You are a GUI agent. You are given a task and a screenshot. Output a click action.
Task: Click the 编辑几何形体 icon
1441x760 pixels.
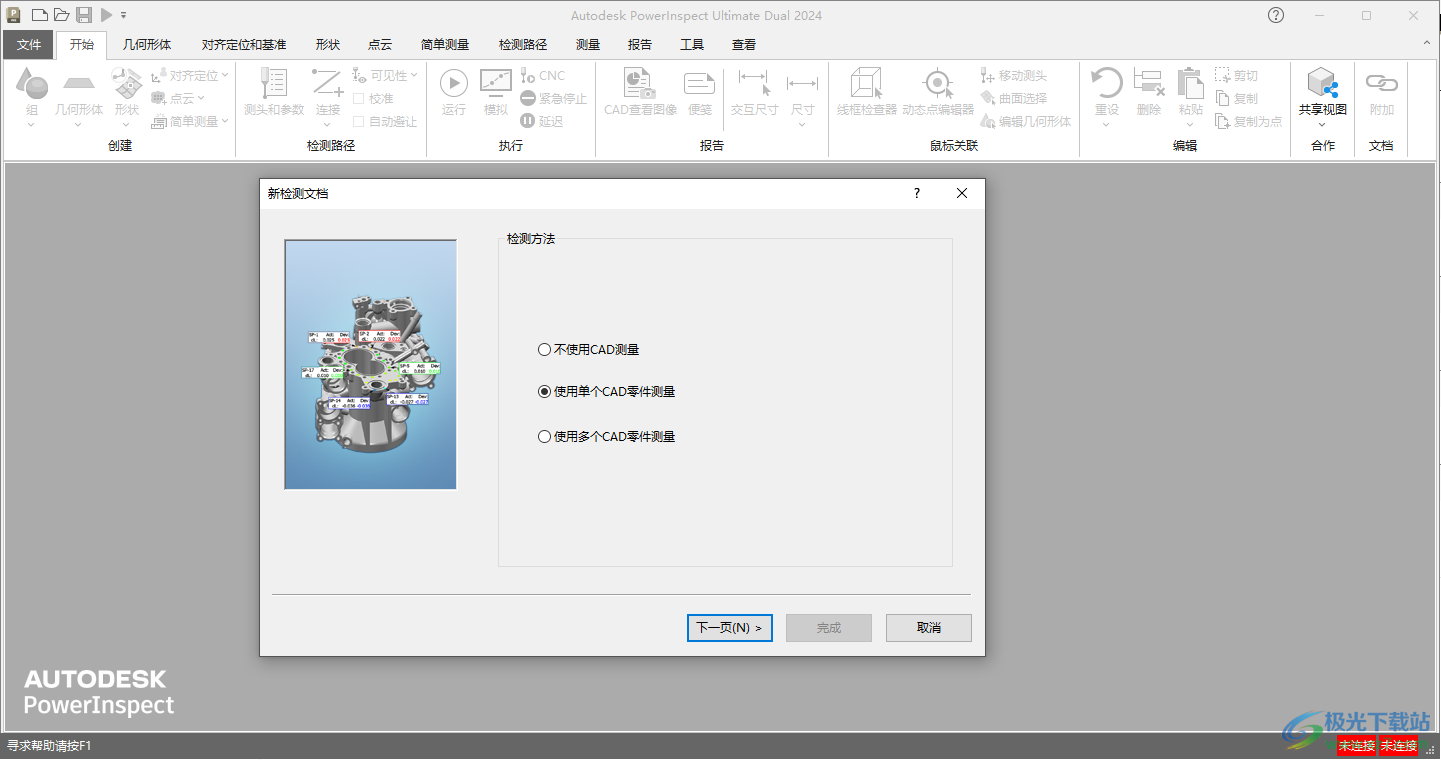coord(988,121)
